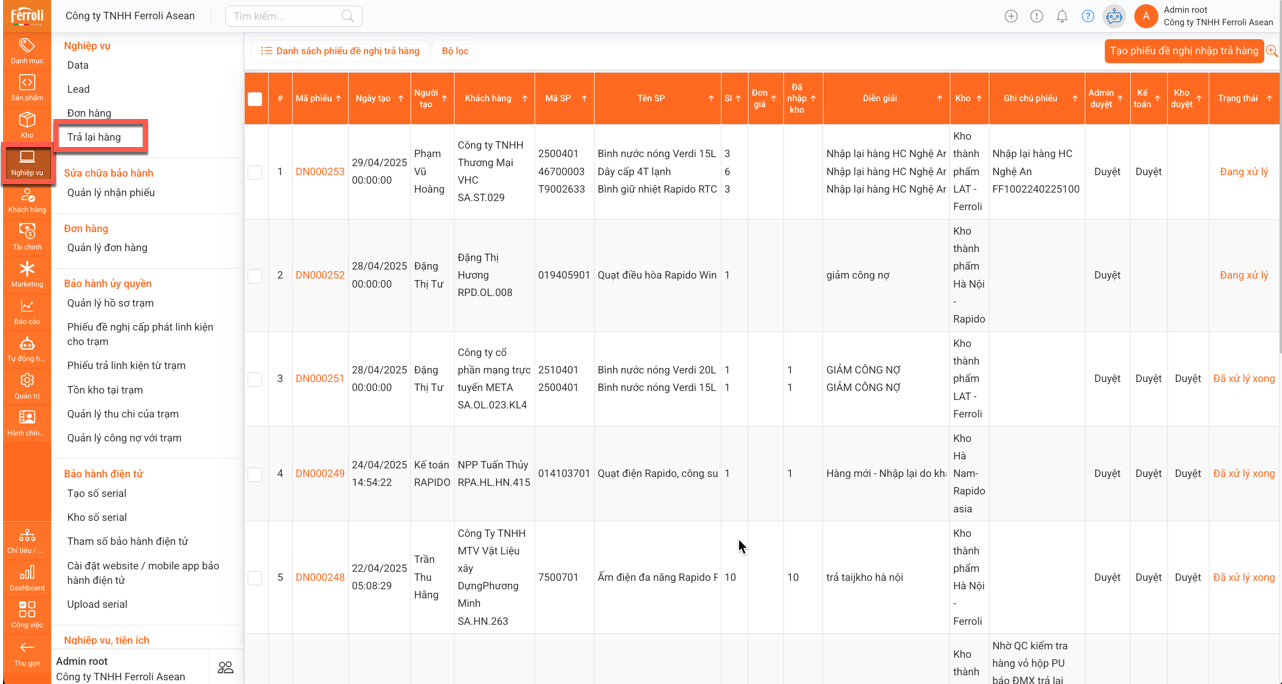The height and width of the screenshot is (684, 1282).
Task: Open voucher link DN000249
Action: [320, 474]
